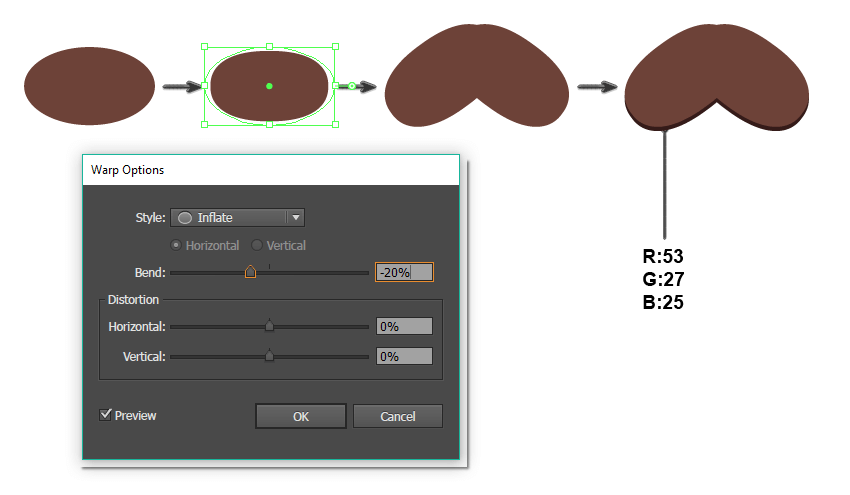The height and width of the screenshot is (495, 850).
Task: Click the green center point of selected ellipse
Action: [269, 86]
